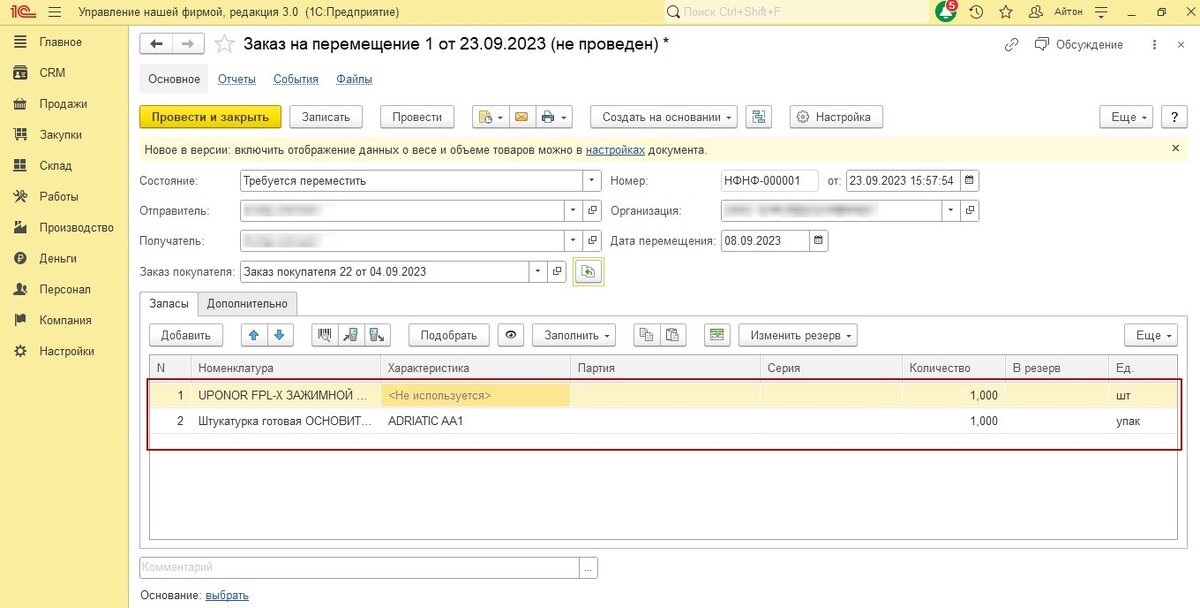1200x608 pixels.
Task: Switch to the Дополнительно tab
Action: [247, 303]
